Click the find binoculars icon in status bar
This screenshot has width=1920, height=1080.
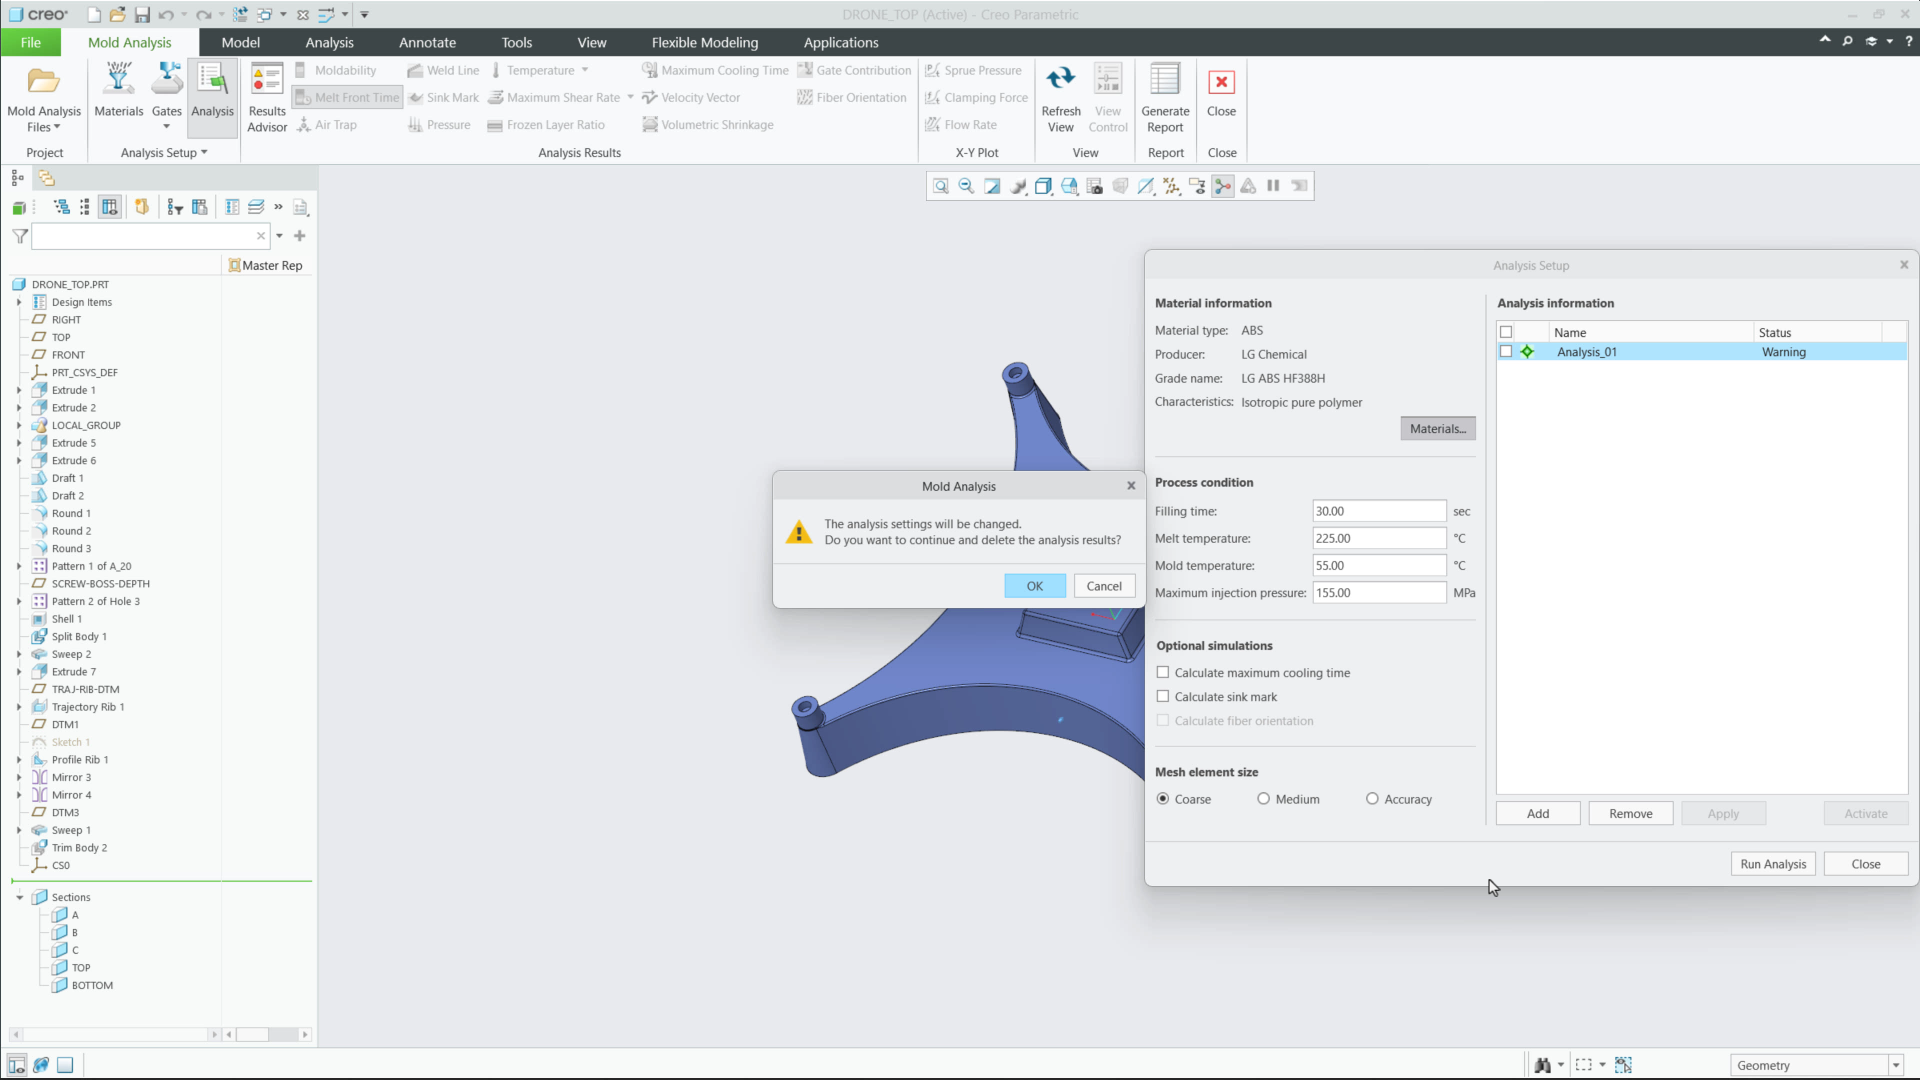(1542, 1065)
